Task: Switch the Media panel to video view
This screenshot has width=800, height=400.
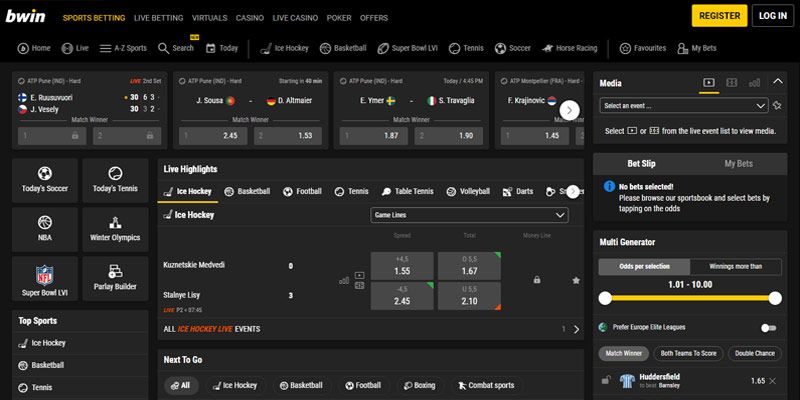Action: 709,82
